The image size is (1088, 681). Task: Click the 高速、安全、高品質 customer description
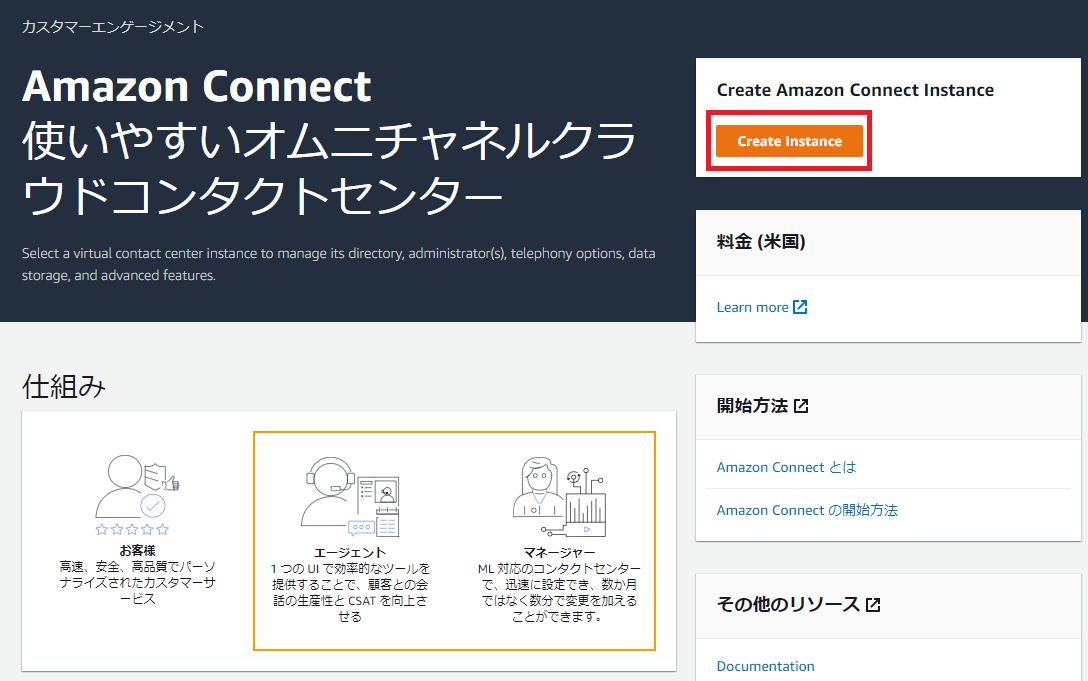coord(137,583)
